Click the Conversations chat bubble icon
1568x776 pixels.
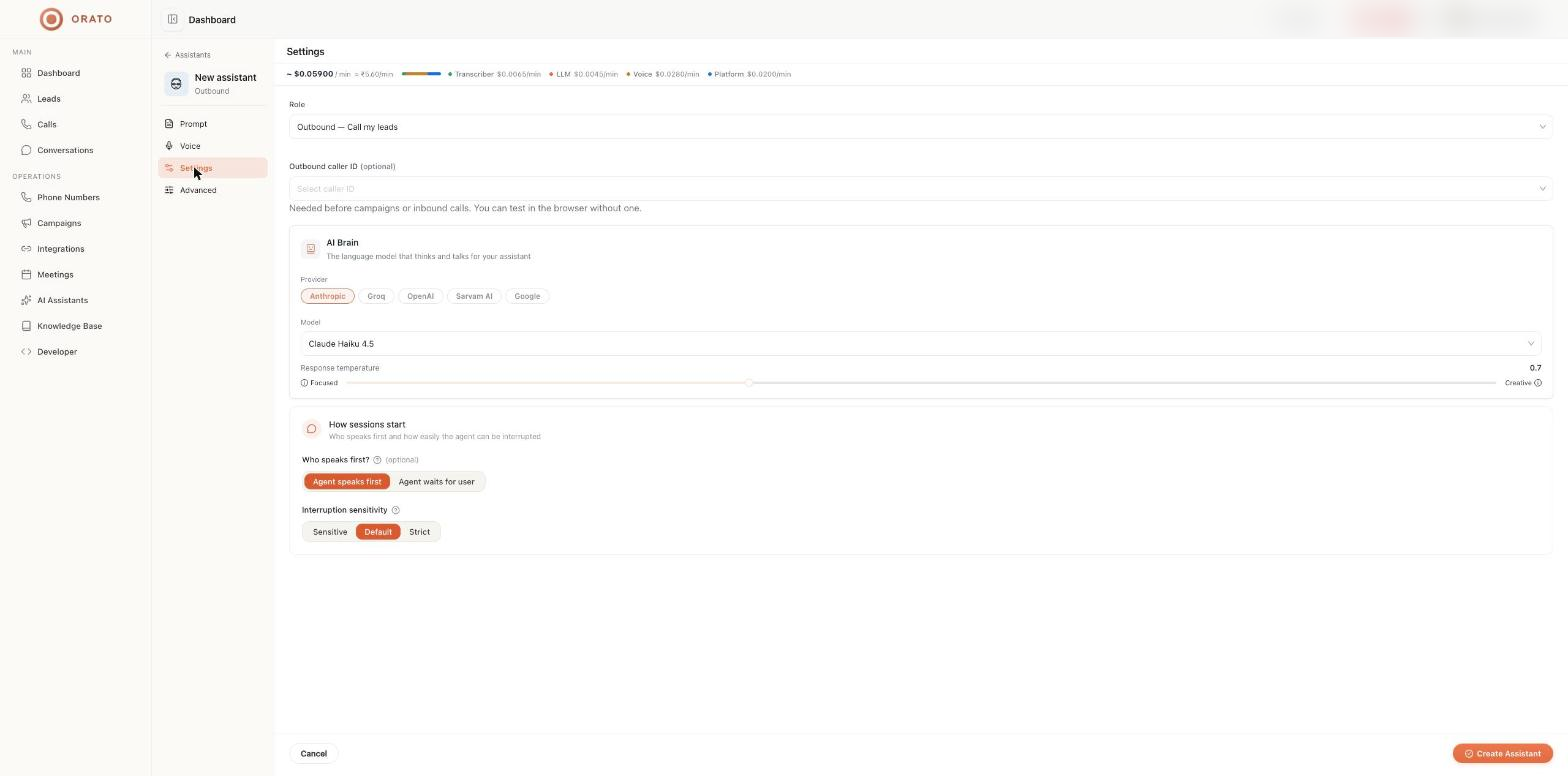pyautogui.click(x=26, y=150)
